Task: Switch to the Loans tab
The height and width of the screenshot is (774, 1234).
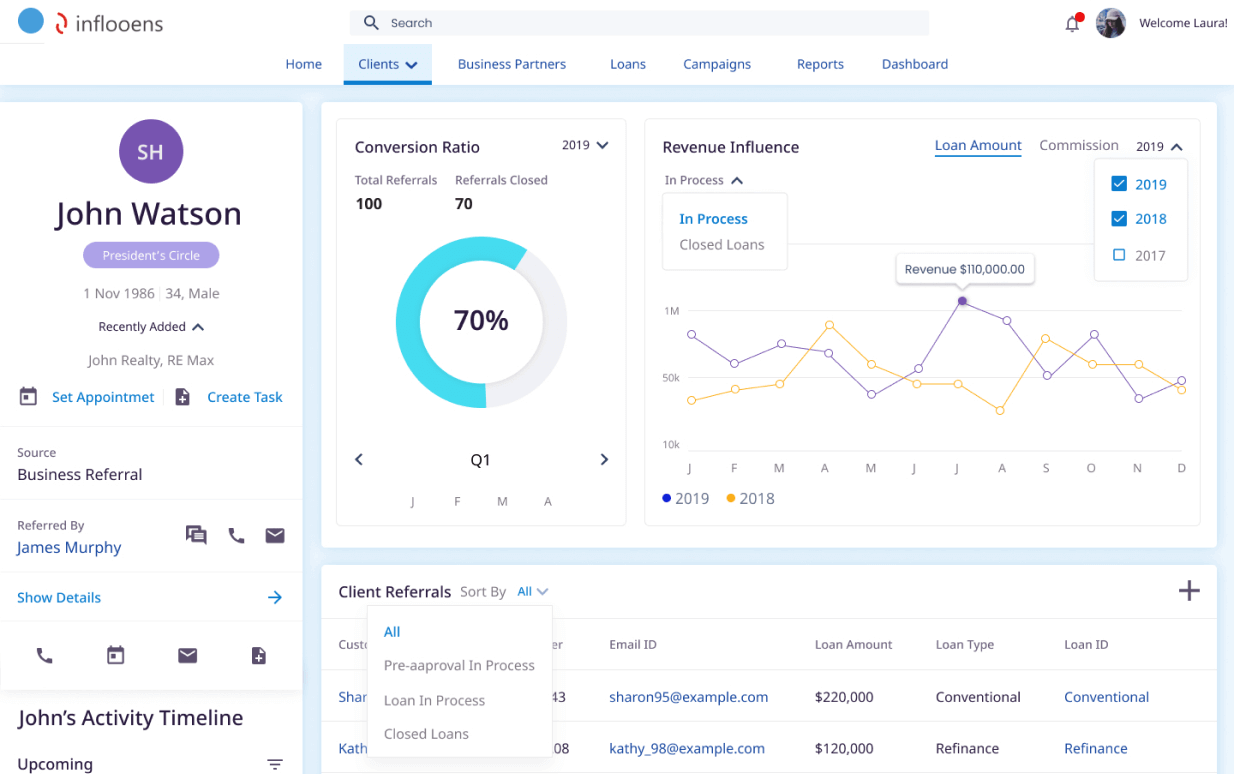Action: (x=627, y=63)
